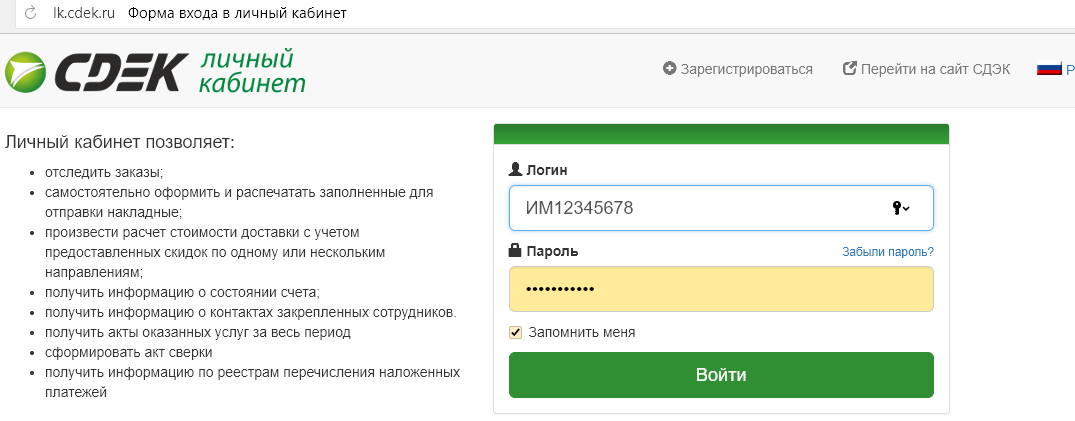Click the Пароль field label

(552, 252)
